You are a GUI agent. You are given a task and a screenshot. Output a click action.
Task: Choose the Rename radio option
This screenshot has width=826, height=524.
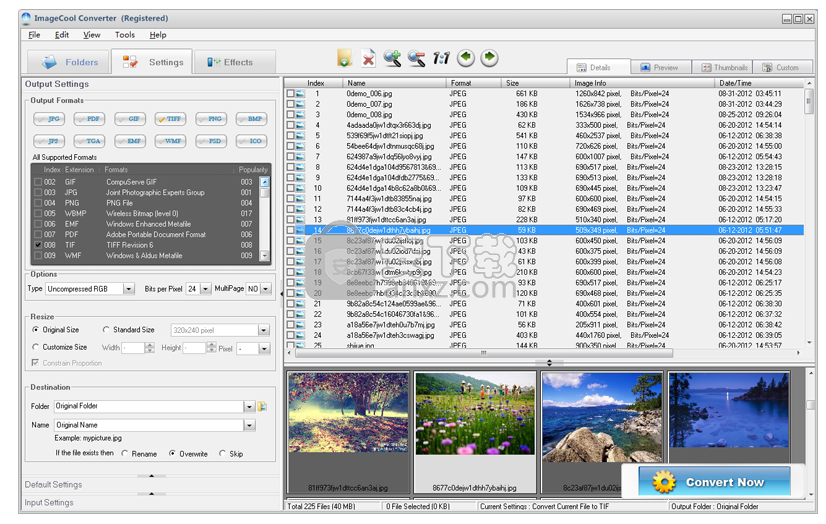pyautogui.click(x=125, y=453)
